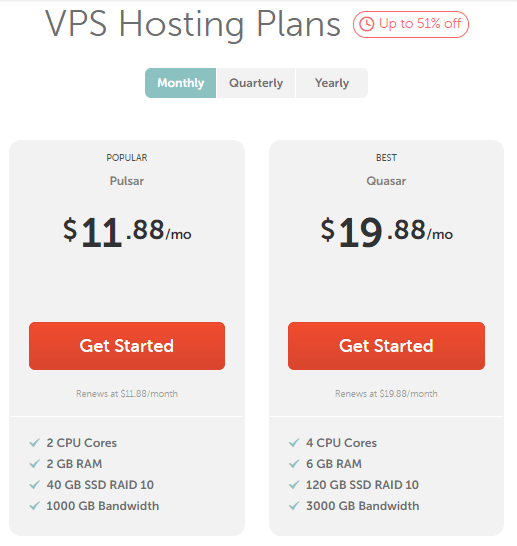Click checkmark icon beside 4 CPU Cores

(294, 443)
